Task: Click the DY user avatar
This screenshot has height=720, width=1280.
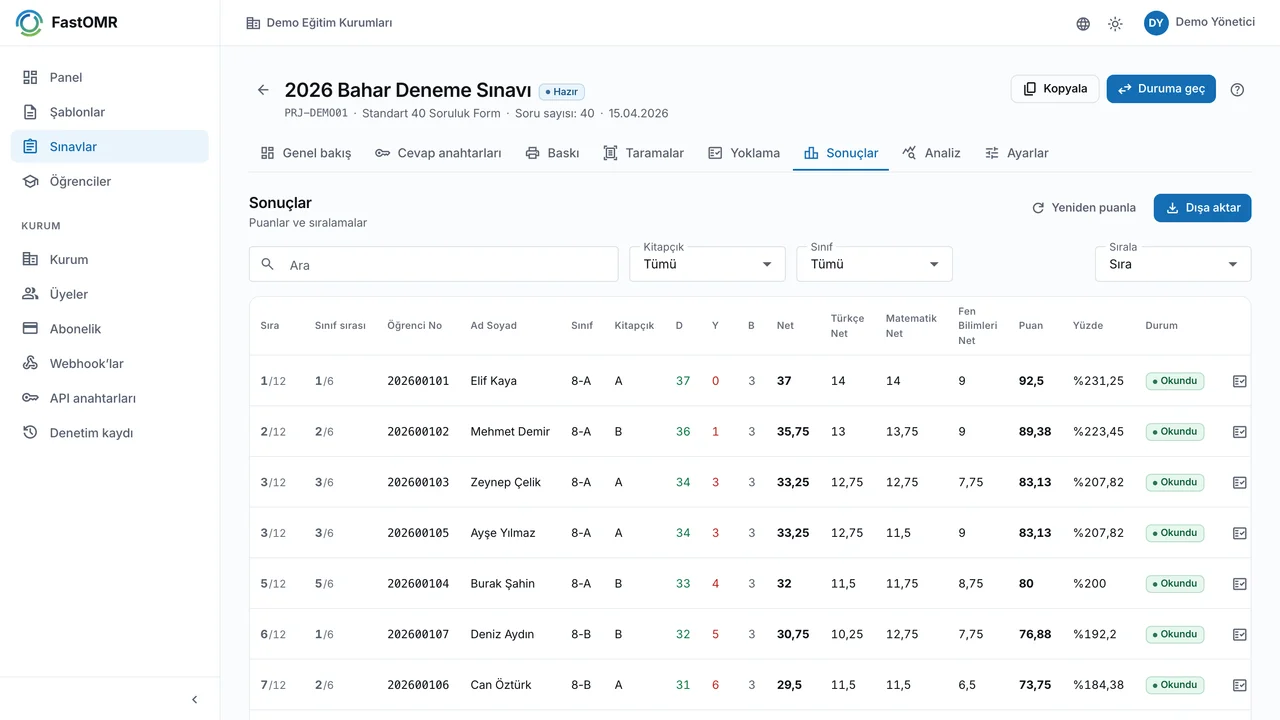Action: tap(1156, 23)
